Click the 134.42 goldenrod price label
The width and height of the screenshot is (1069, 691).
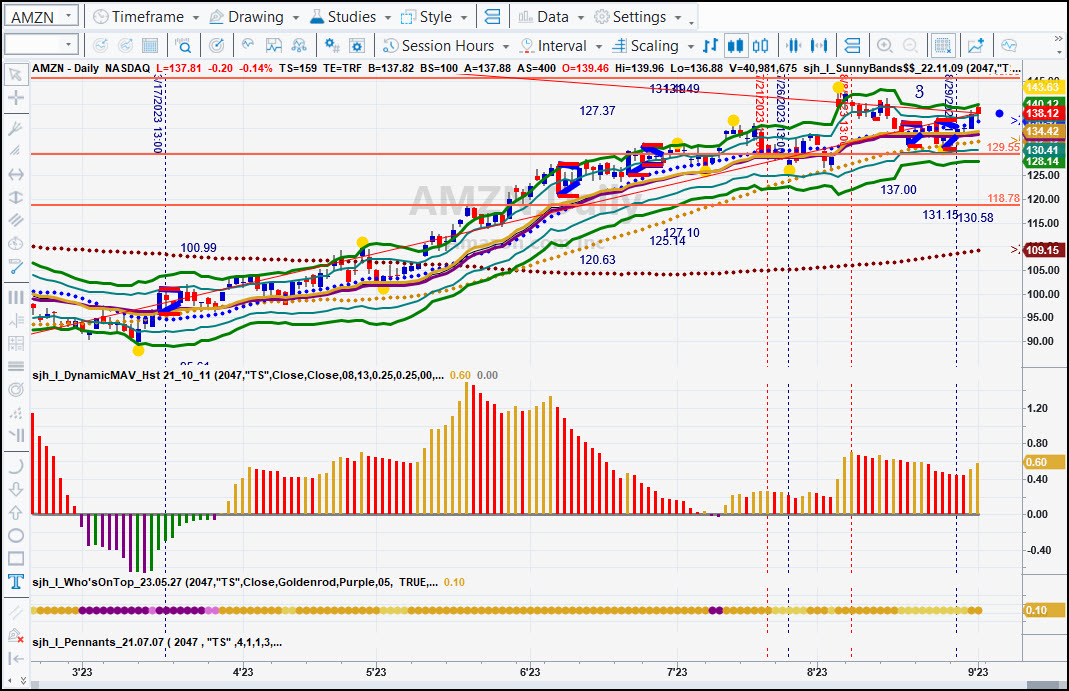1042,132
